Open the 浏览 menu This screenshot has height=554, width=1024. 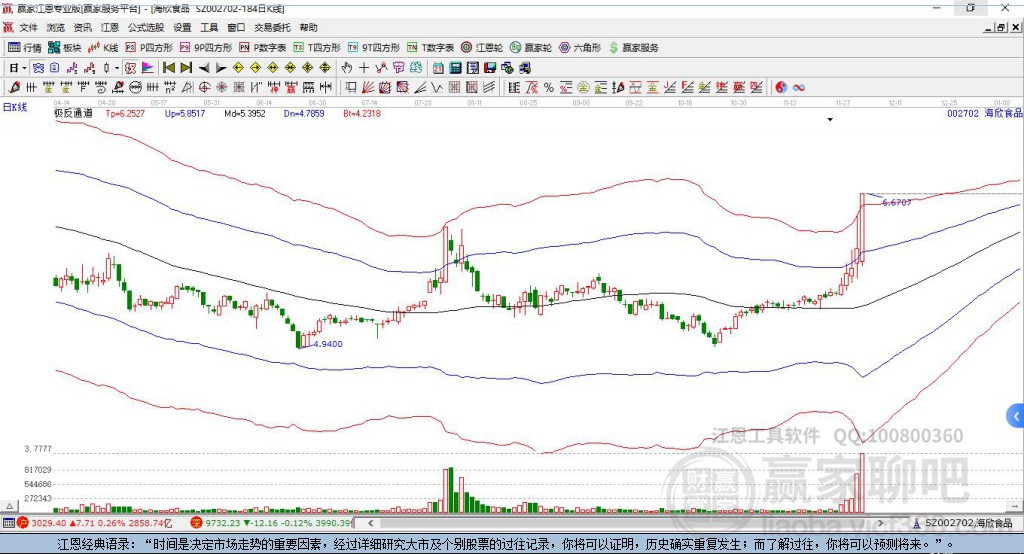56,27
